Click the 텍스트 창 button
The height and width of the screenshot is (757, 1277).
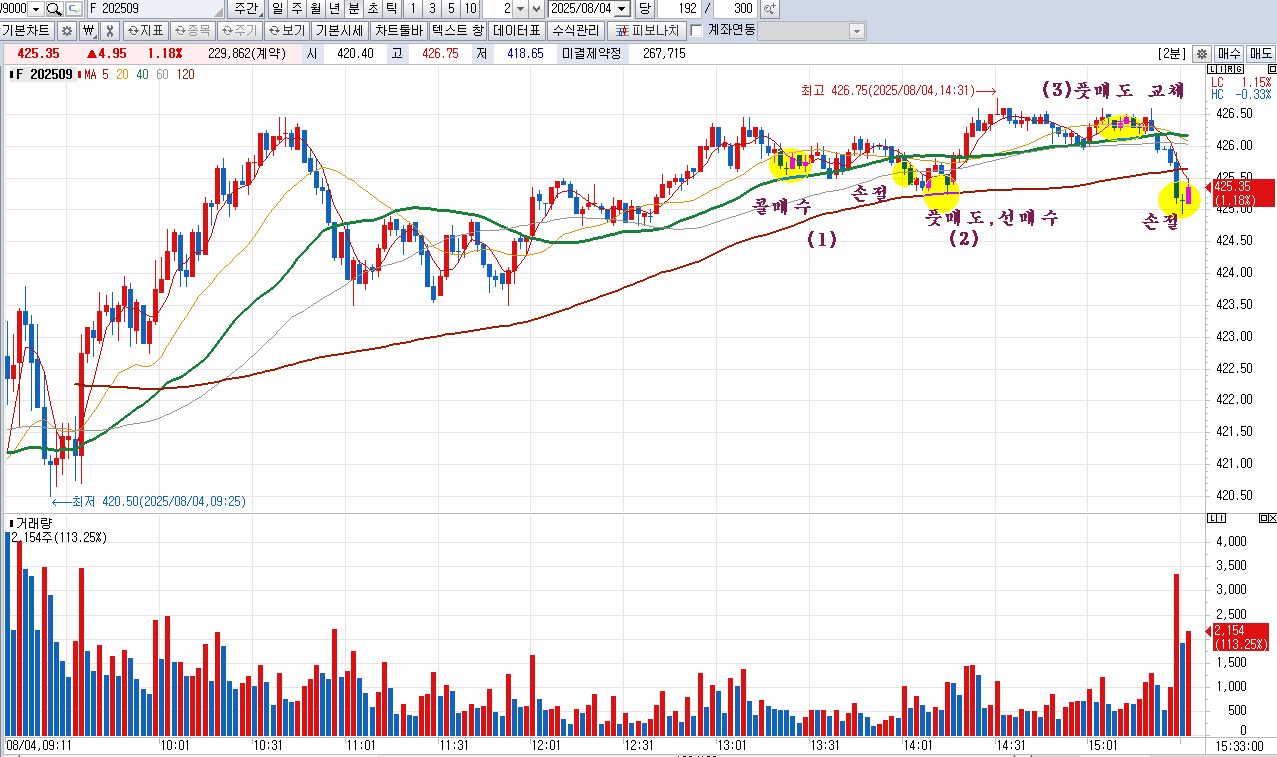click(458, 31)
